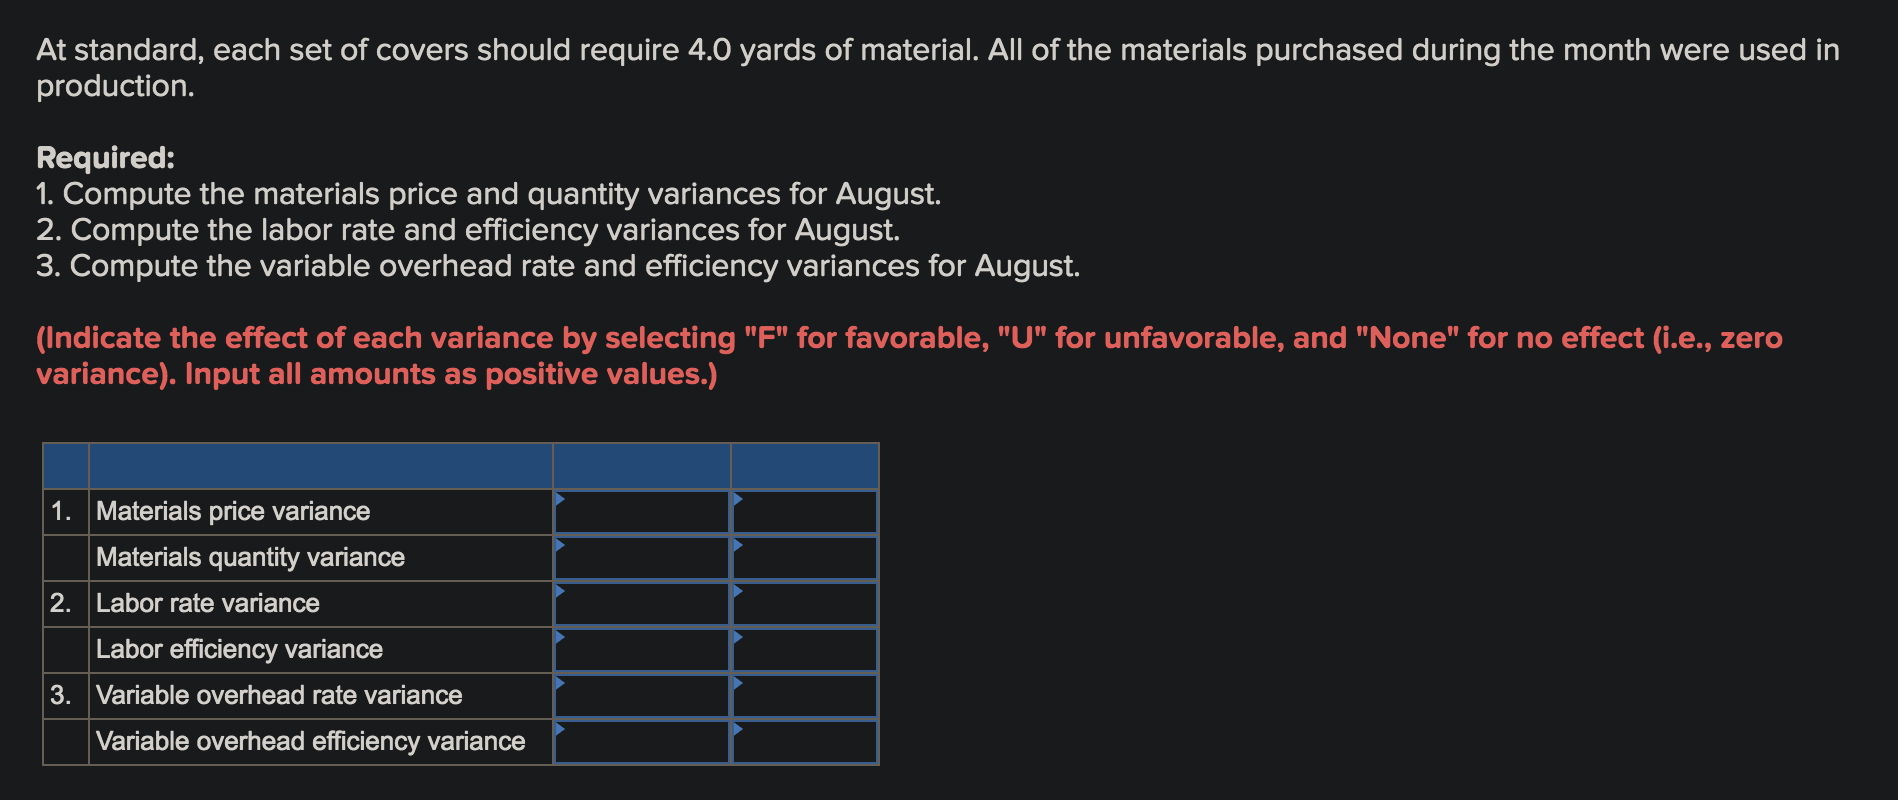Open the Materials price variance effect dropdown

805,511
